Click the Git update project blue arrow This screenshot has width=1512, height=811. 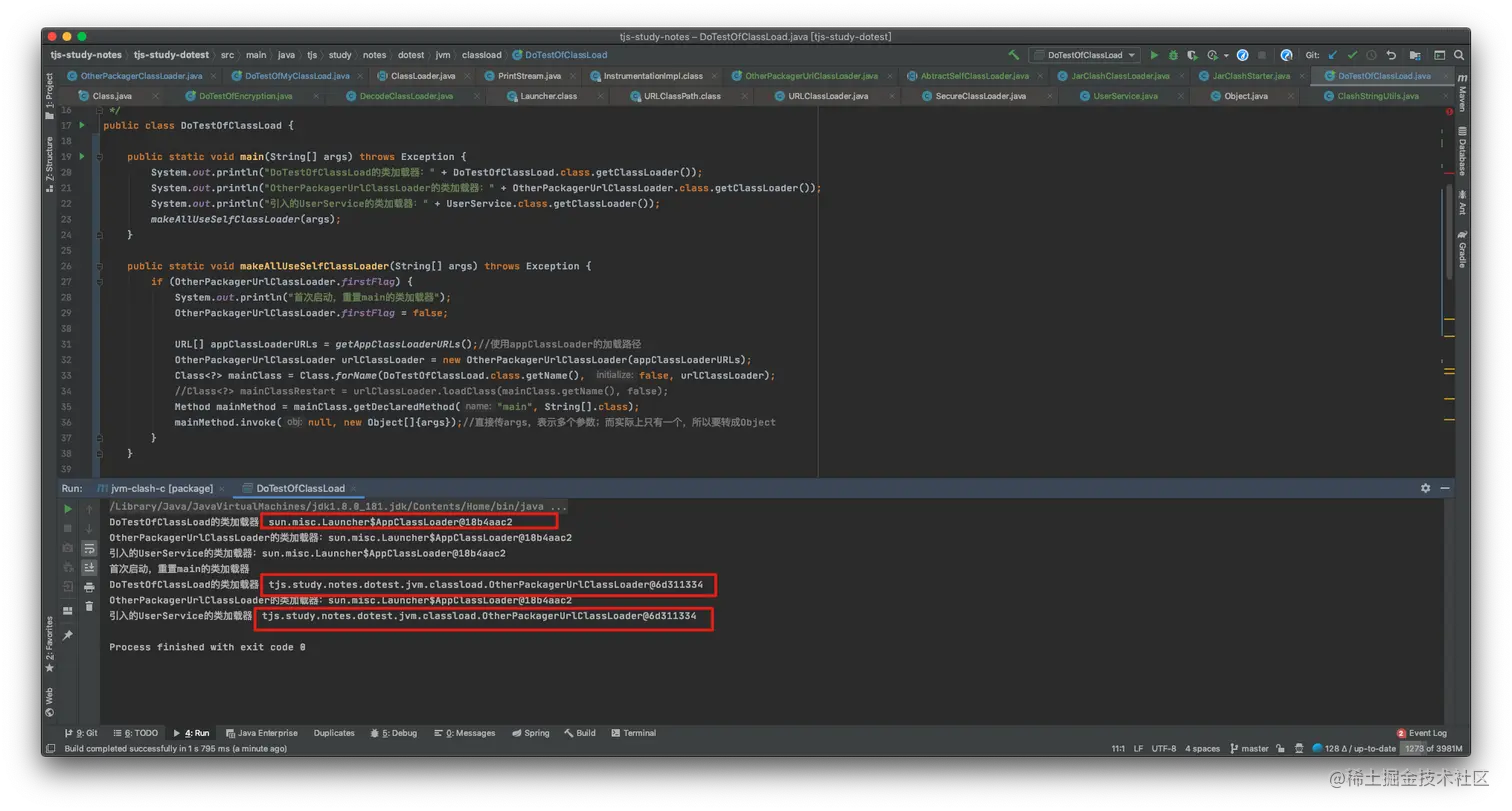pos(1332,55)
